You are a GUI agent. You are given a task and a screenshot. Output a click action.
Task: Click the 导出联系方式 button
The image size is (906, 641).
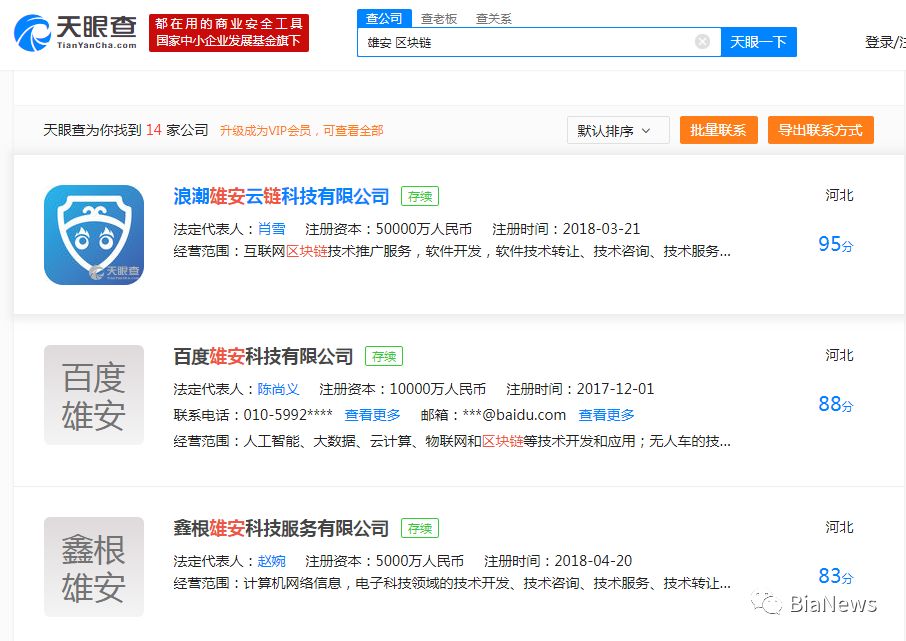point(820,130)
